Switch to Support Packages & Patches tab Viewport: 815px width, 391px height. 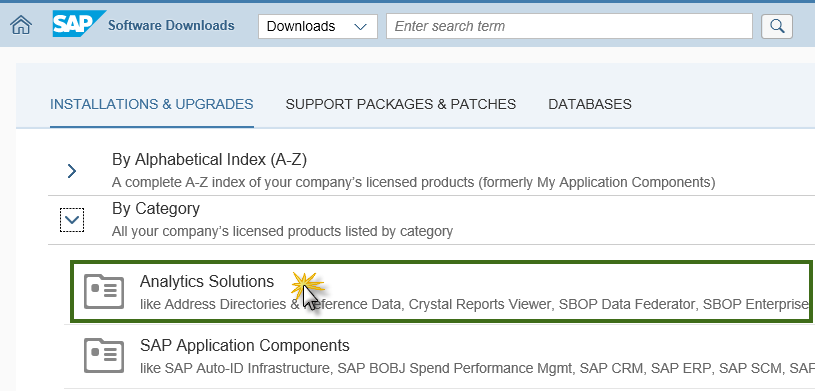click(x=401, y=104)
